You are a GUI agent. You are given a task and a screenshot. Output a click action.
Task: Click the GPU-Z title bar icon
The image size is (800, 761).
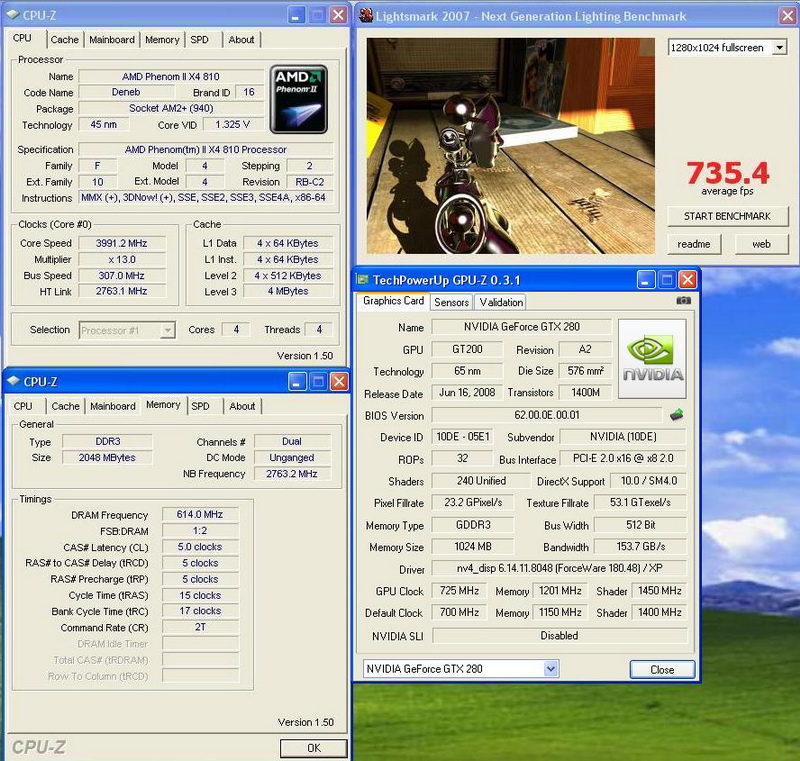pyautogui.click(x=363, y=280)
